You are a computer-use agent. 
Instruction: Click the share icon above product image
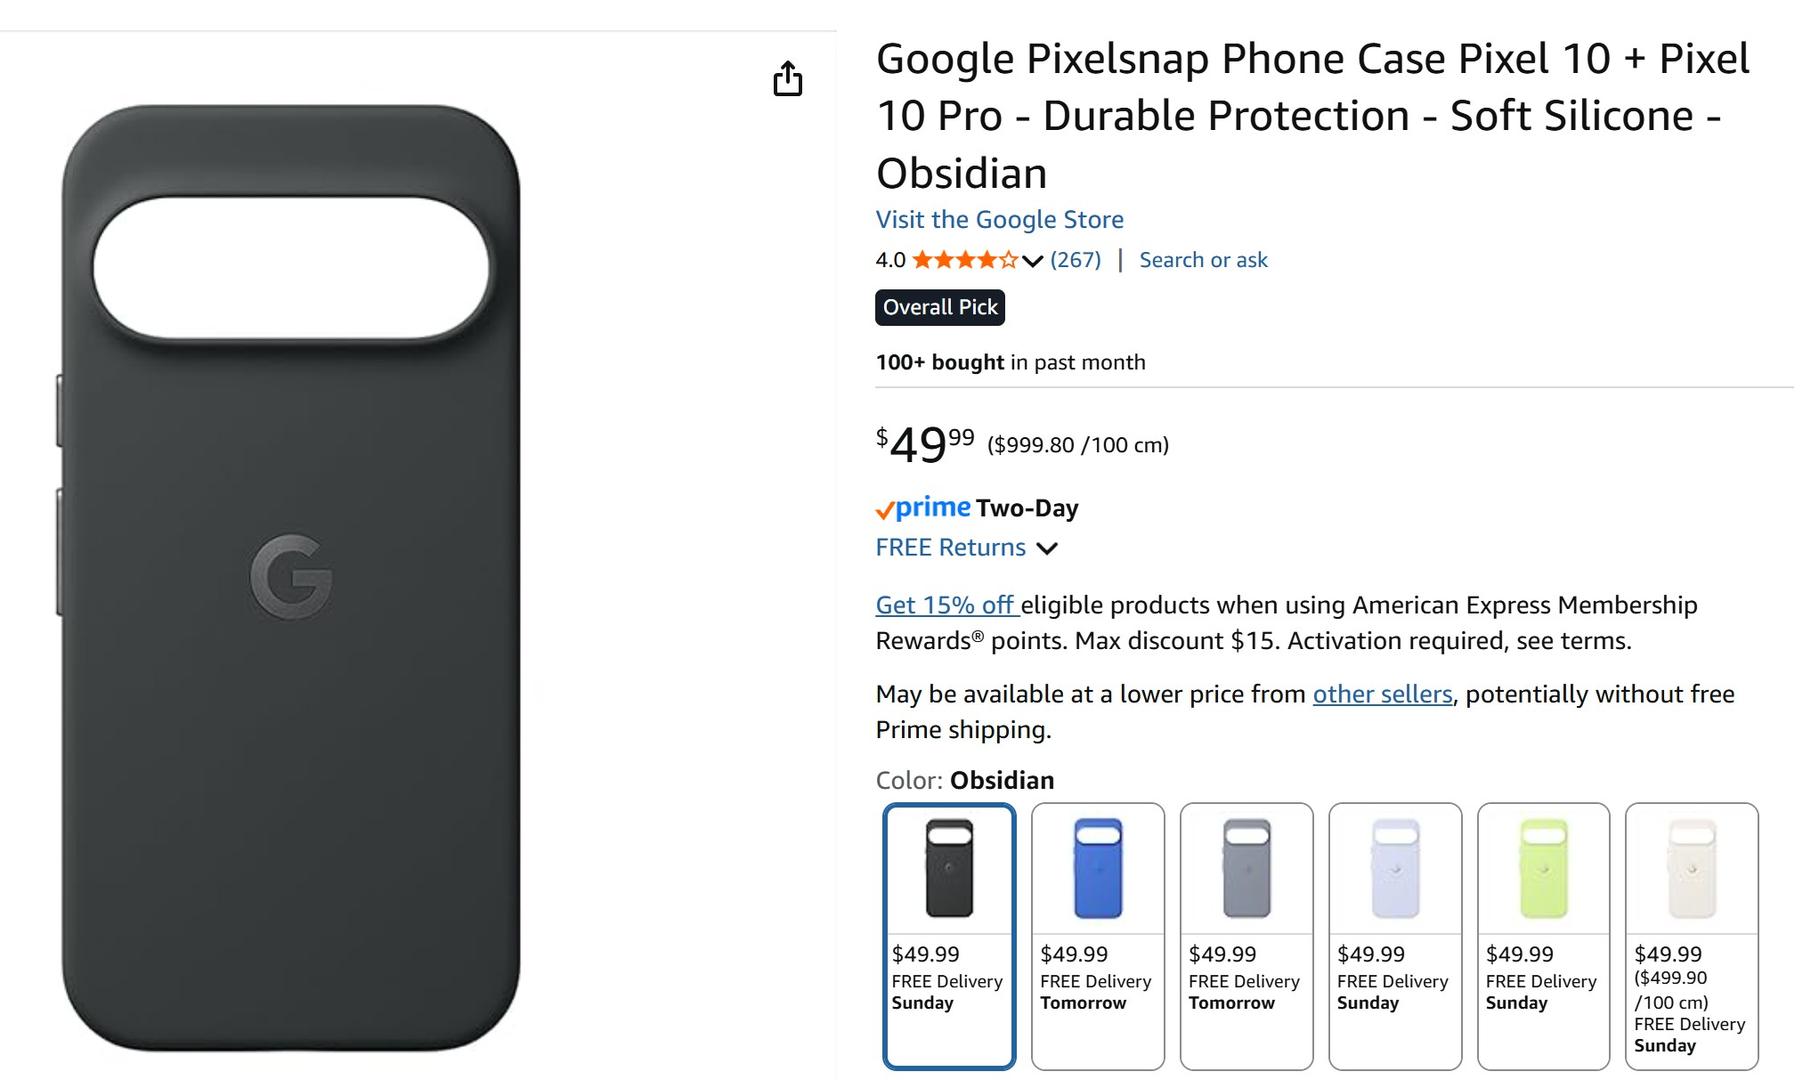787,79
